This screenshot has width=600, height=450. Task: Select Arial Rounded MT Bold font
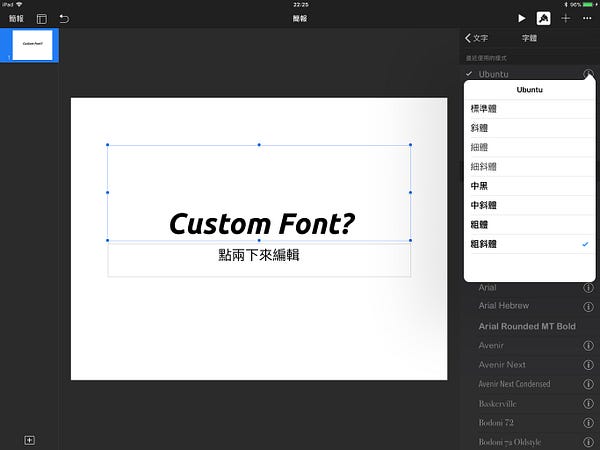click(x=527, y=326)
